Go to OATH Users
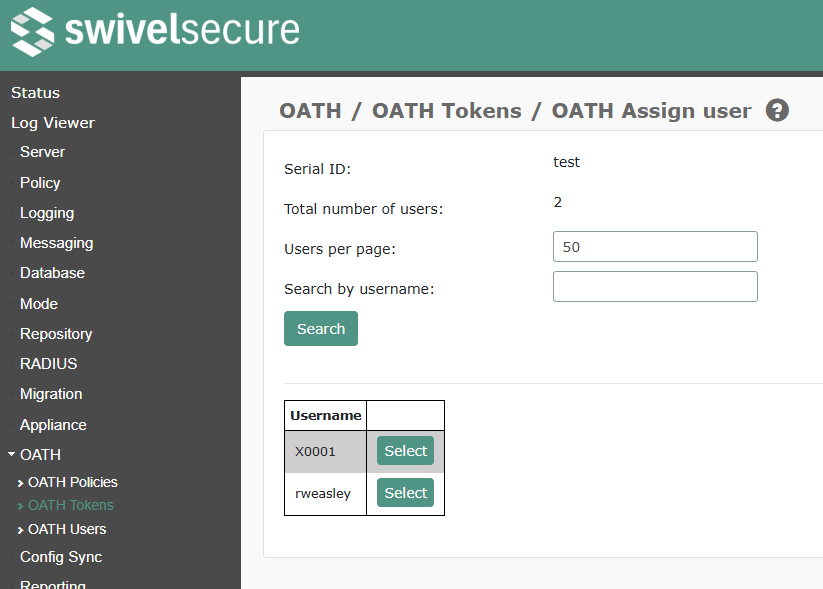Screen dimensions: 823x589 click(x=67, y=529)
